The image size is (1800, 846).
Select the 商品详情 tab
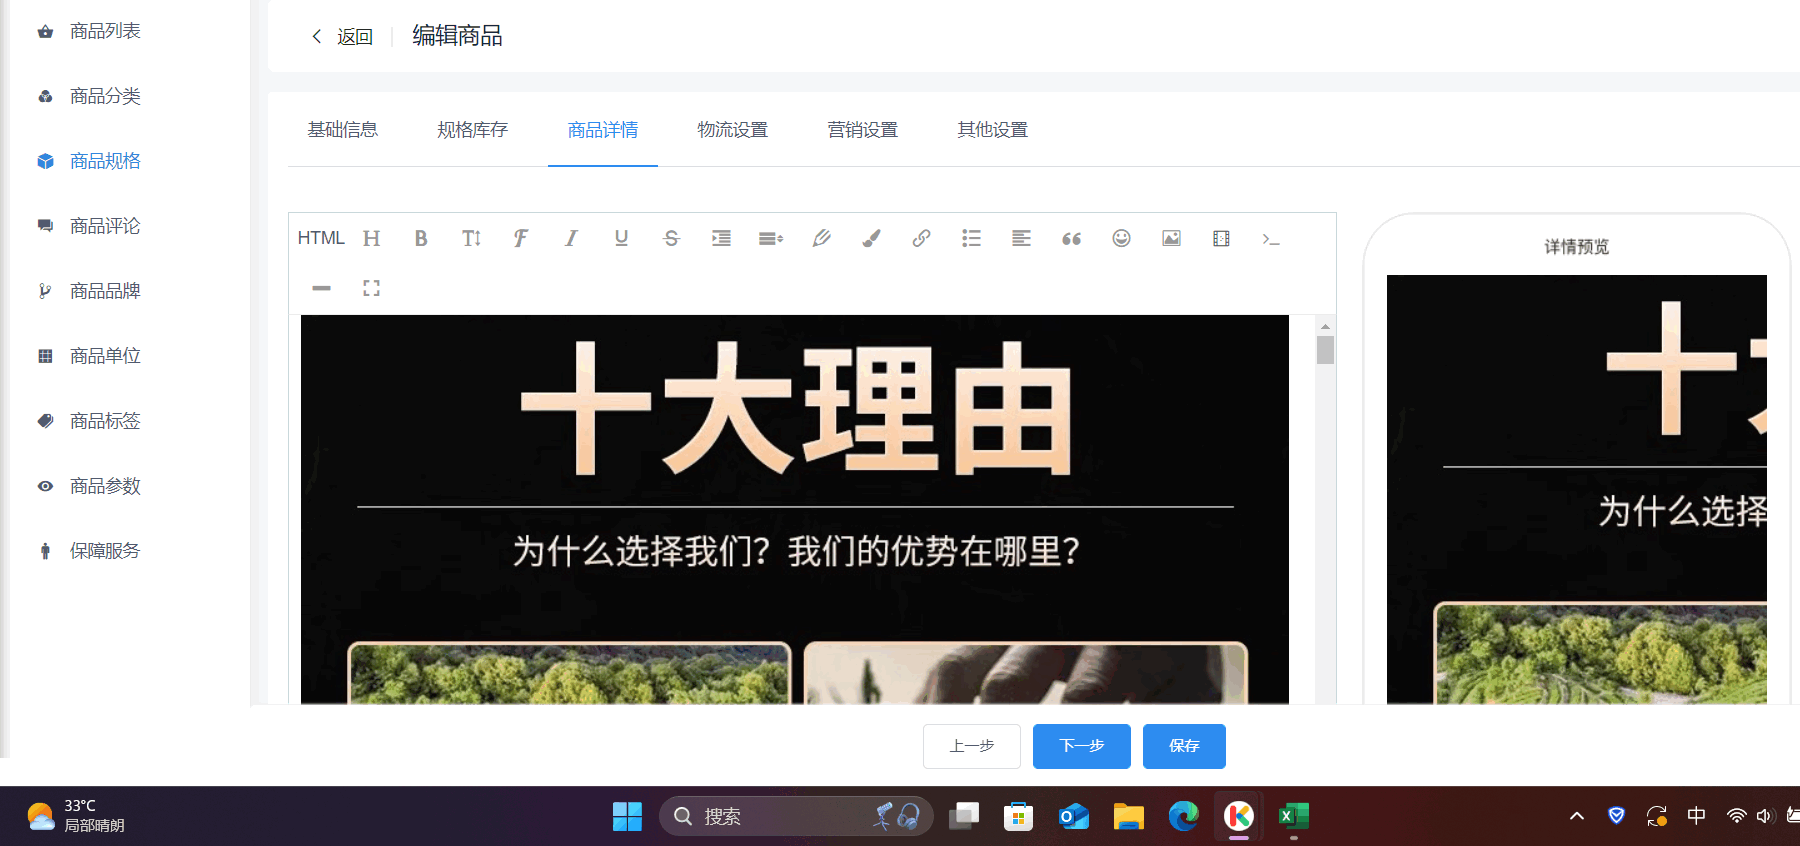coord(603,130)
